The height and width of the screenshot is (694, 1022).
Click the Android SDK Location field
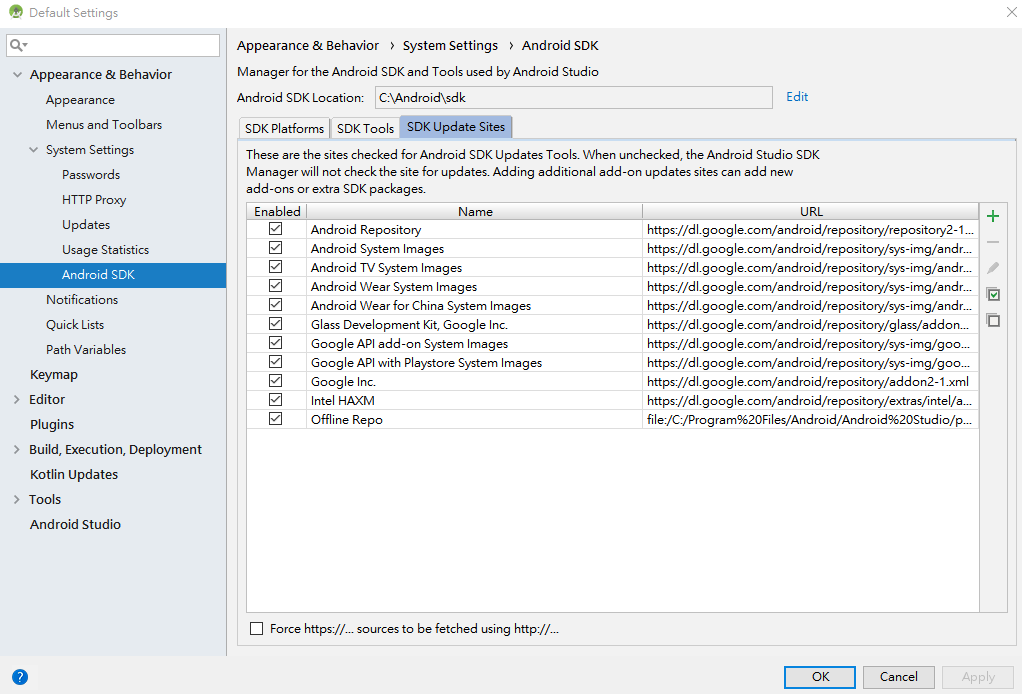pyautogui.click(x=574, y=98)
